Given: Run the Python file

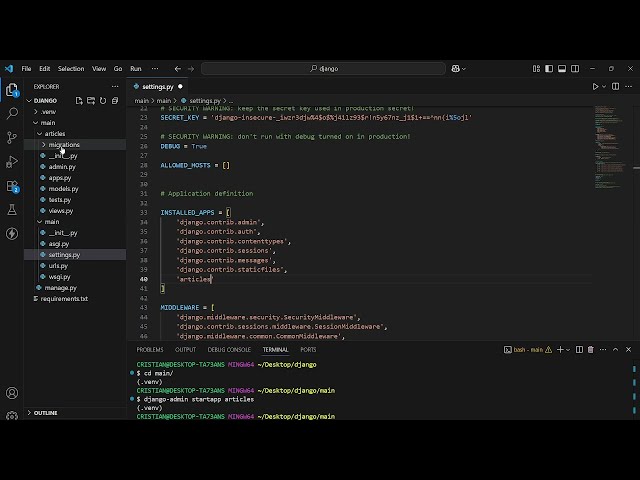Looking at the screenshot, I should pyautogui.click(x=595, y=87).
